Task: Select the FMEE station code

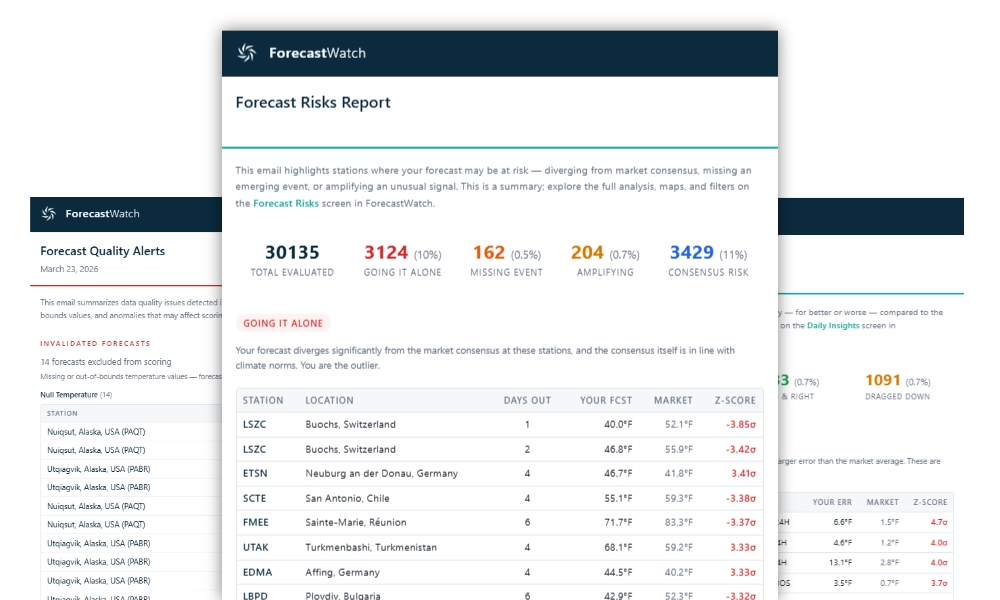Action: 256,523
